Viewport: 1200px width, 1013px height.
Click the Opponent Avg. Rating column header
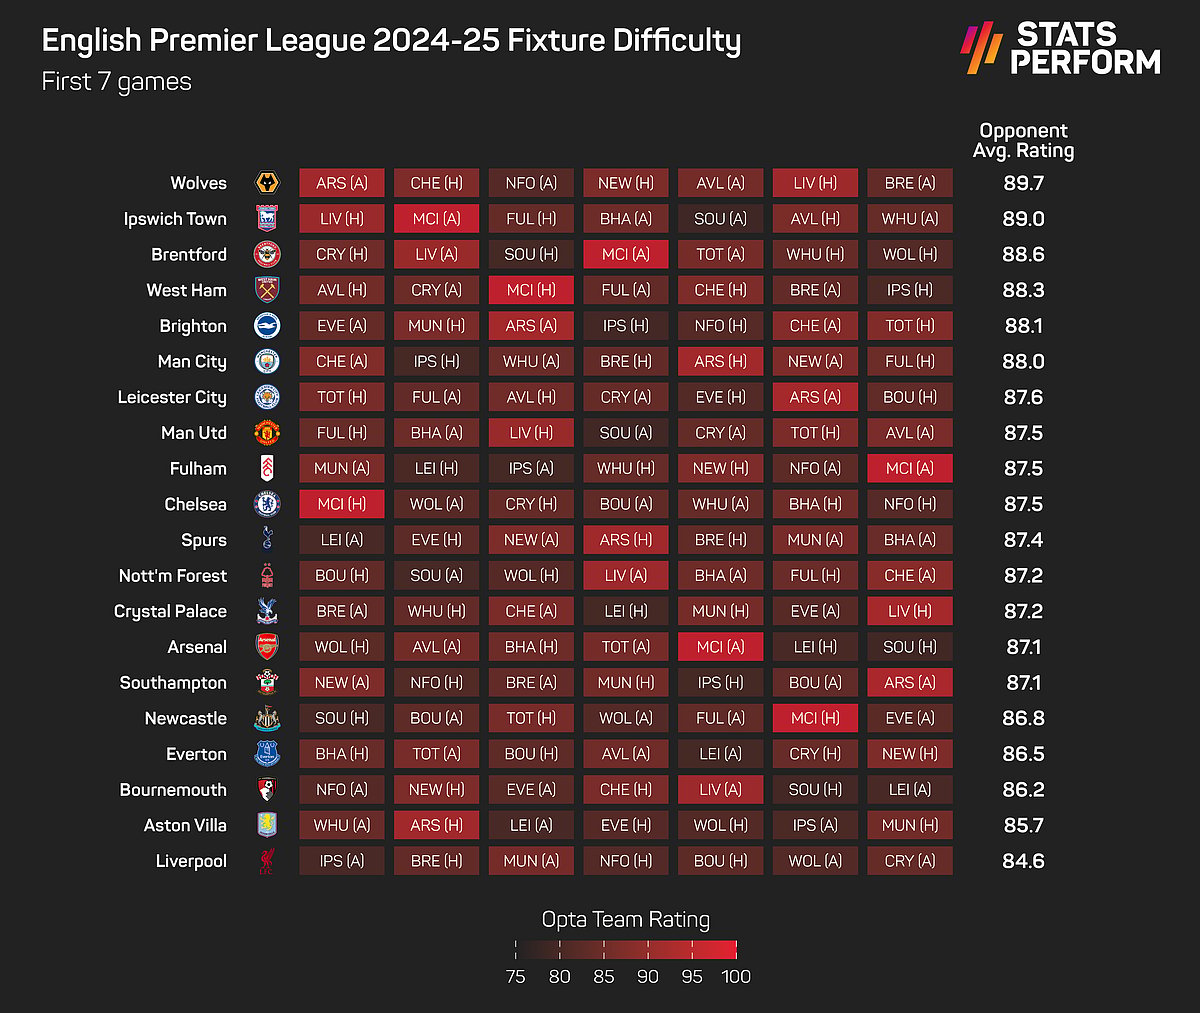coord(1023,141)
